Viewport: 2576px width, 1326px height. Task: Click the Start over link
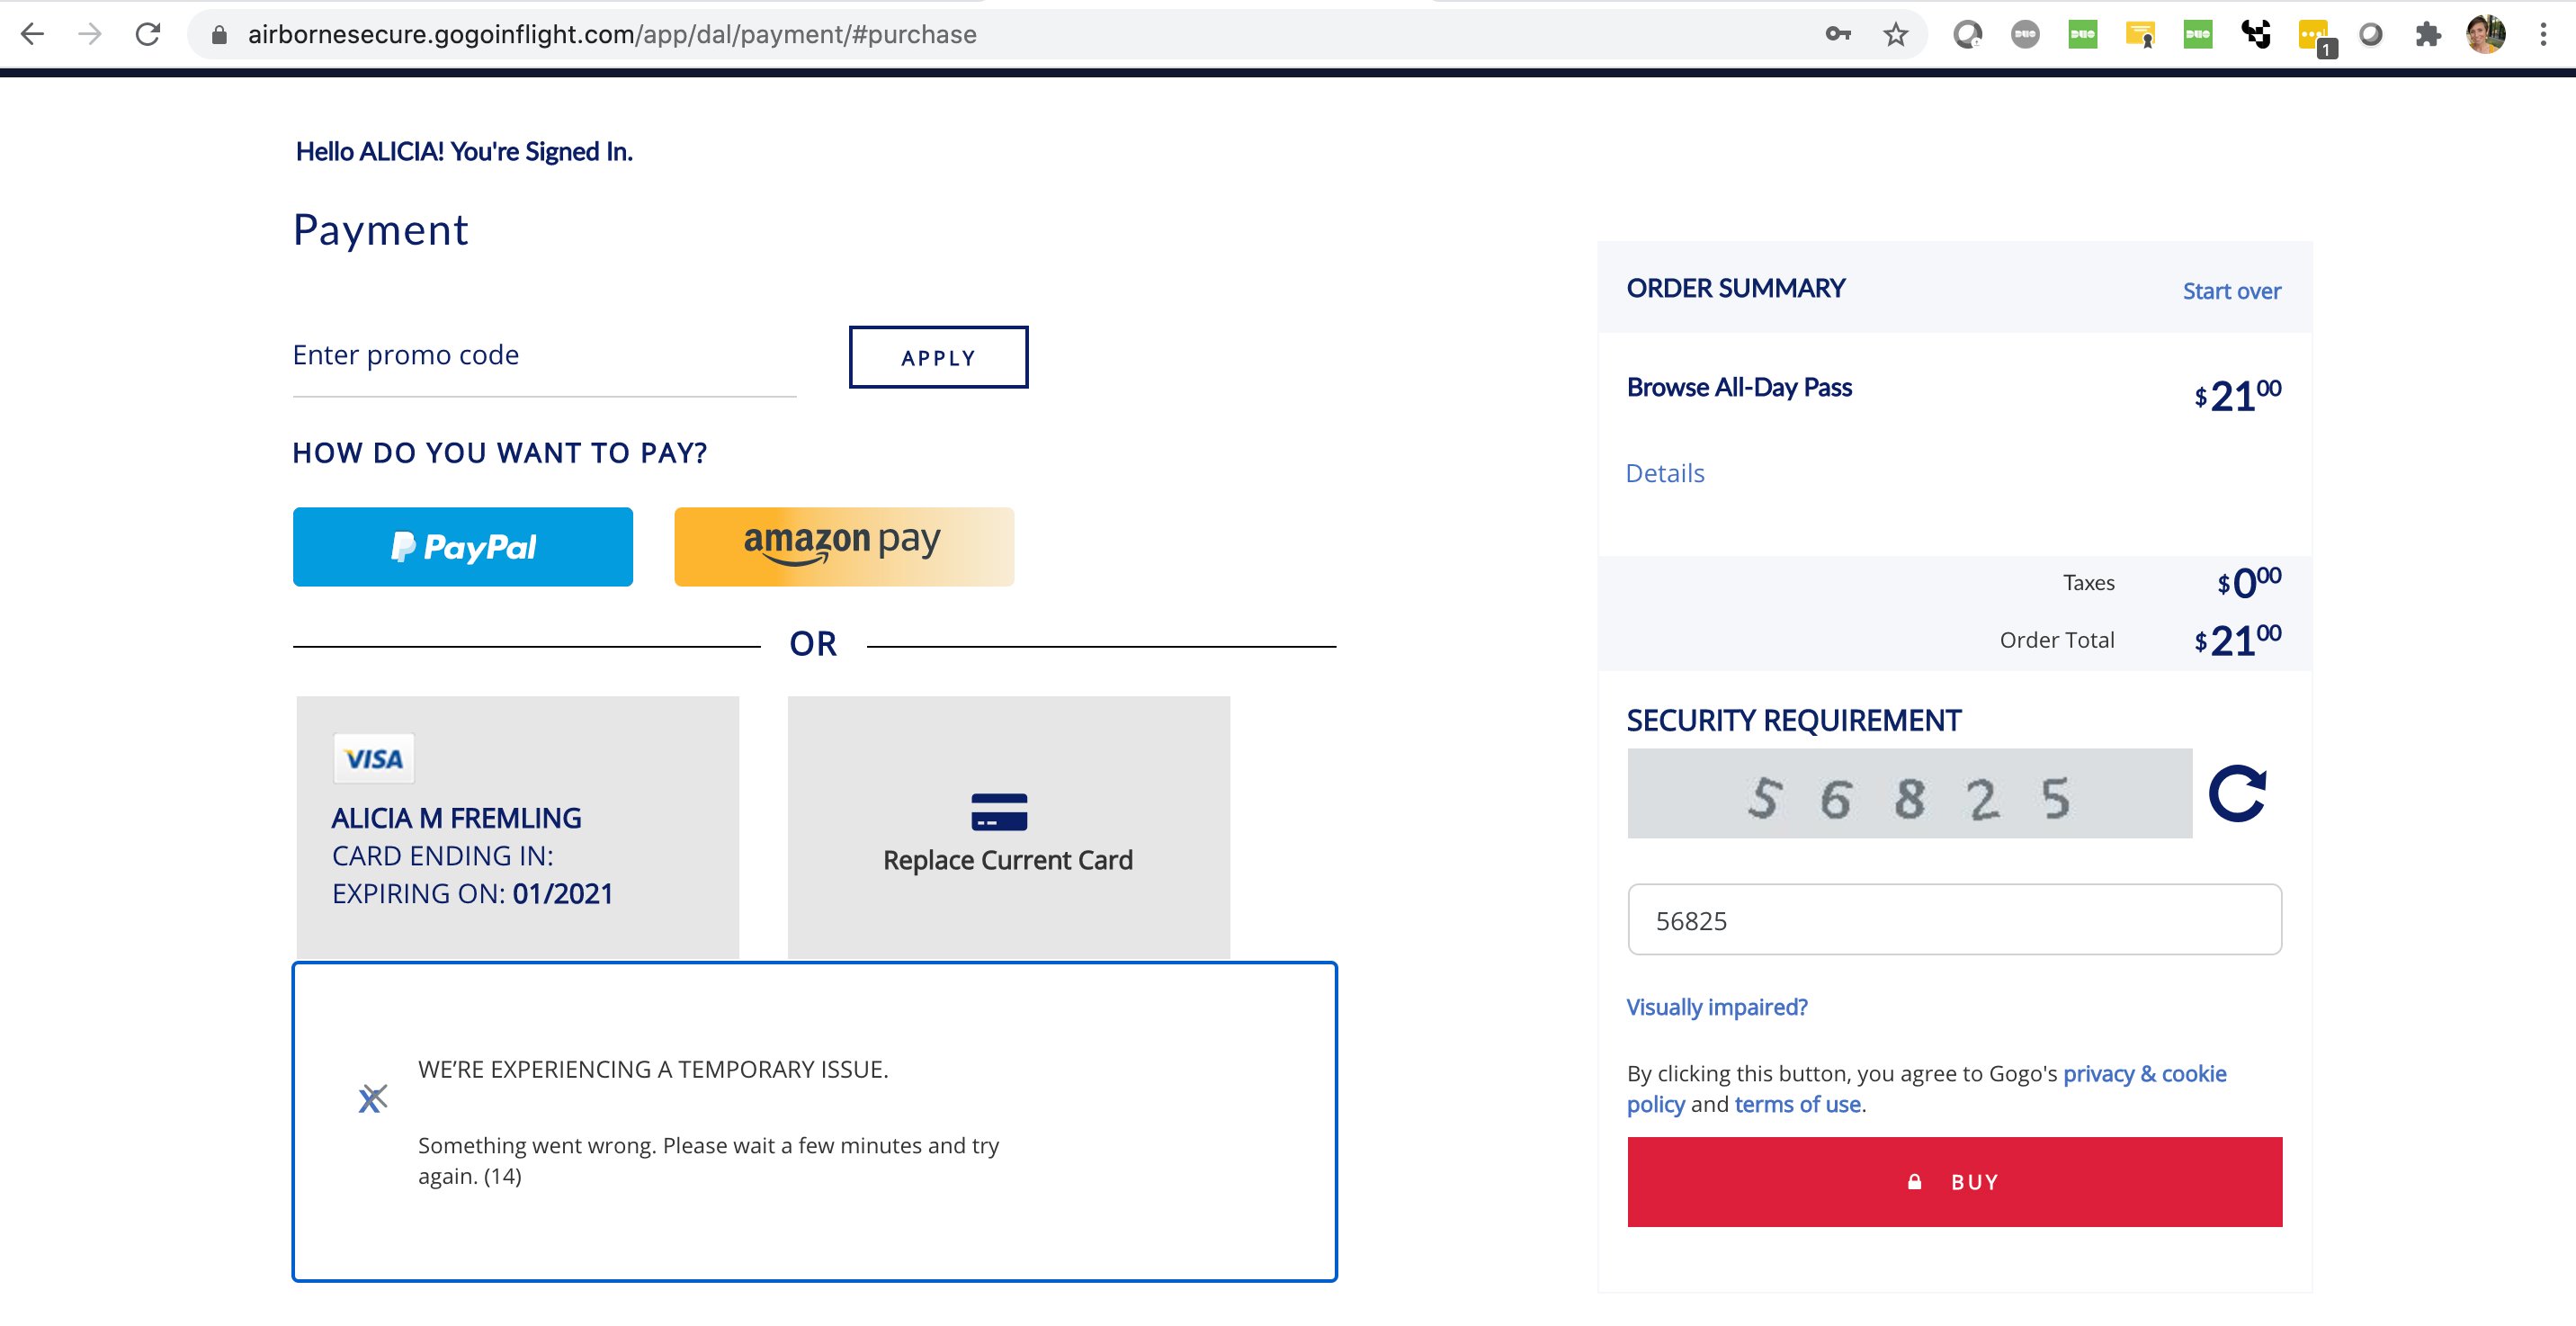tap(2231, 291)
